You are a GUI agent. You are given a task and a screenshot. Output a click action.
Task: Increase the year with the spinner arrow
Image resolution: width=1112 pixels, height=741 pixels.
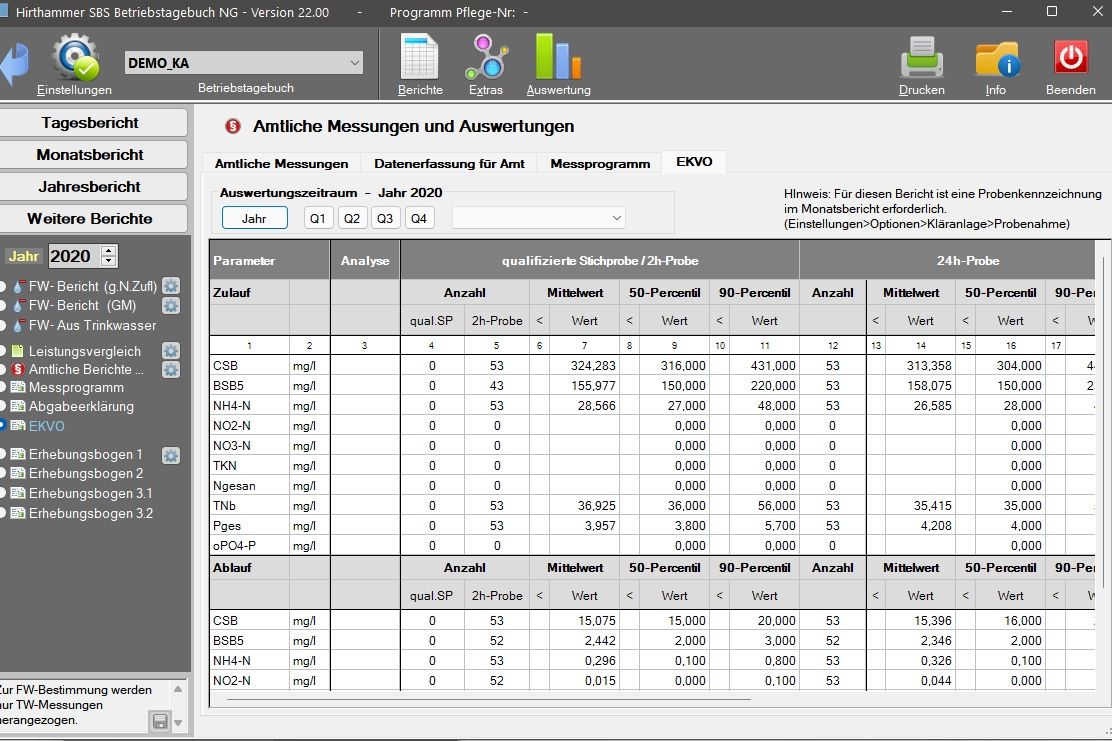[109, 251]
